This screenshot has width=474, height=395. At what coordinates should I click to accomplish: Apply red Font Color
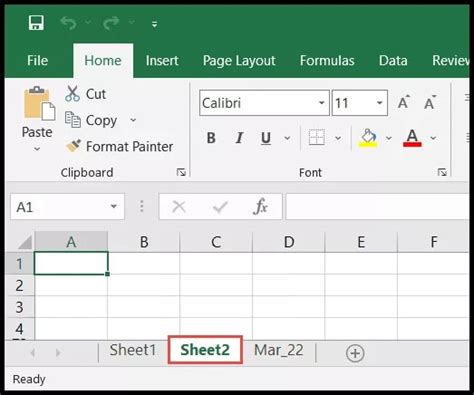pos(412,138)
